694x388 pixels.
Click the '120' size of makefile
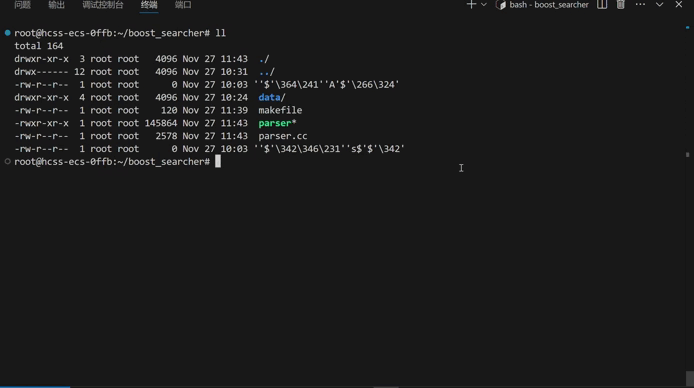(x=169, y=110)
